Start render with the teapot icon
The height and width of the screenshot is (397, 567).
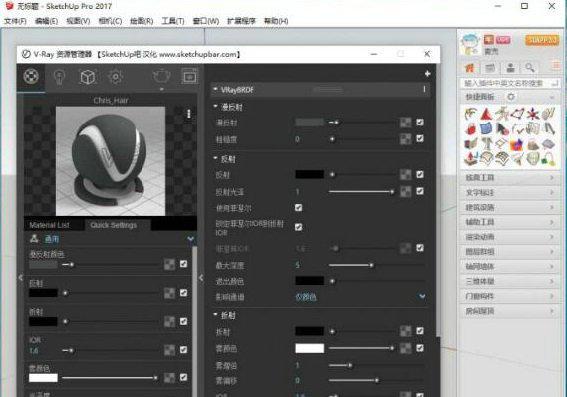(161, 76)
